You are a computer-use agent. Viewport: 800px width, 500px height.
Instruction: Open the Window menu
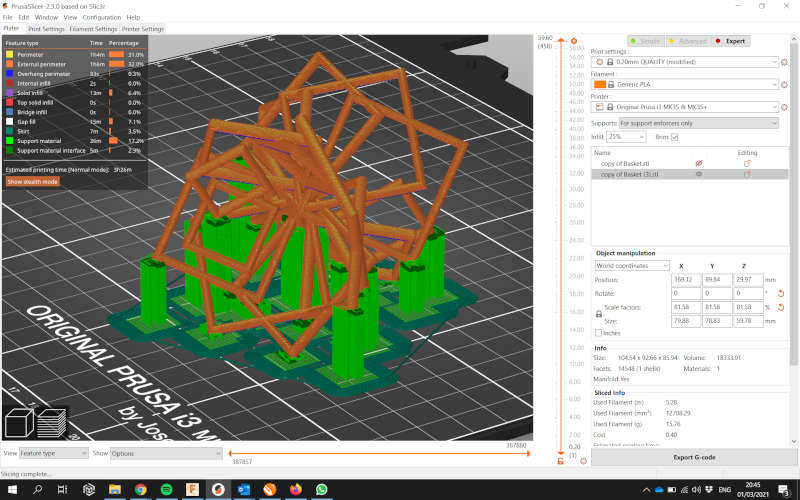(x=46, y=17)
